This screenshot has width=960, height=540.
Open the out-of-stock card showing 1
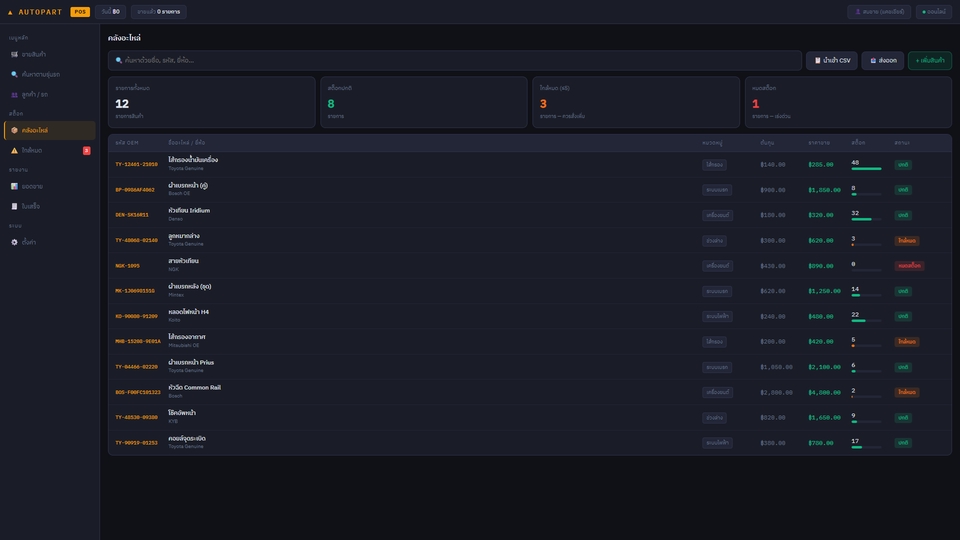(x=848, y=102)
